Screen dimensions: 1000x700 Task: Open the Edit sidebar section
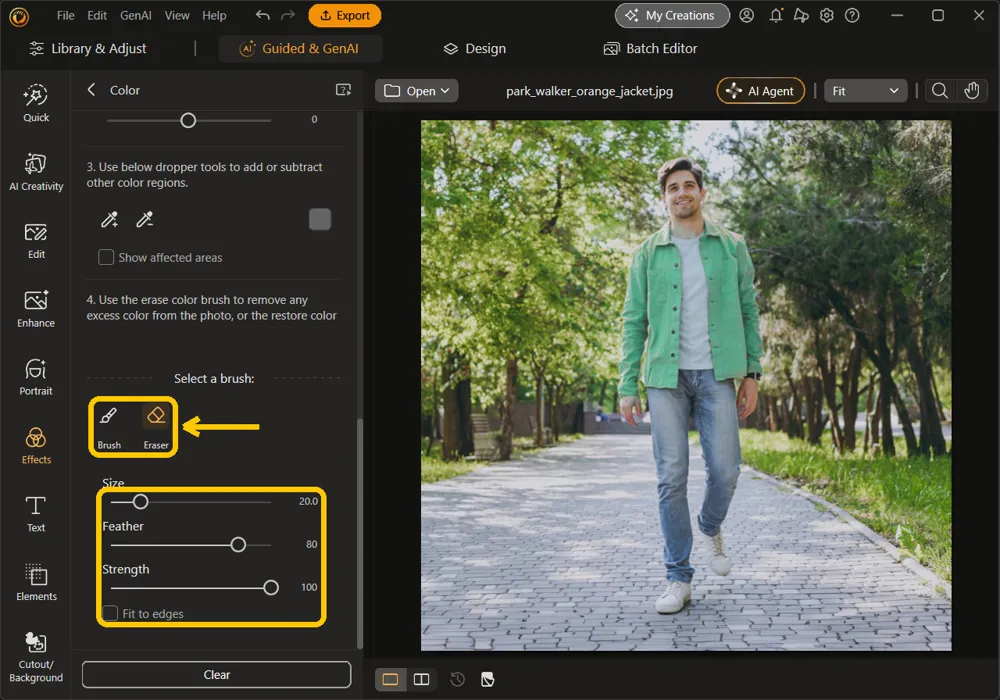(x=36, y=240)
